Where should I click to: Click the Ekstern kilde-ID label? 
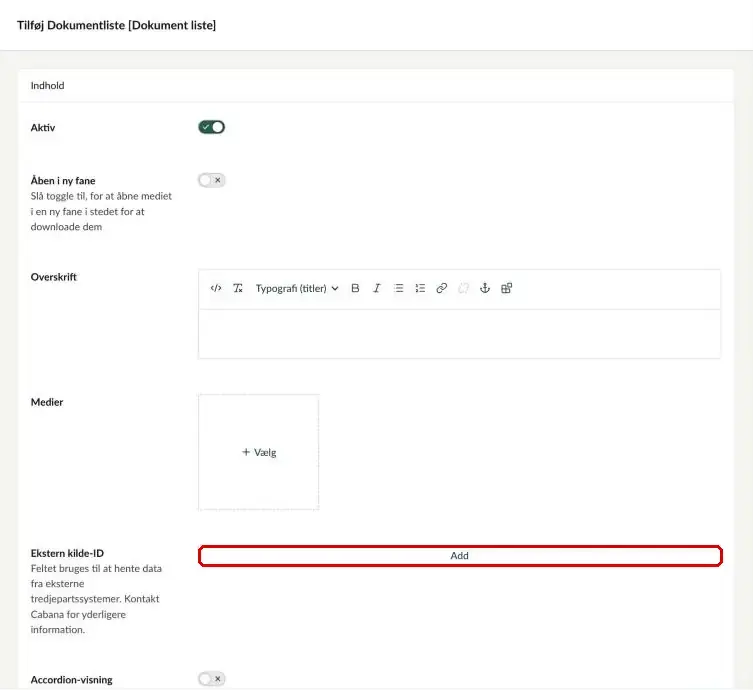coord(67,553)
